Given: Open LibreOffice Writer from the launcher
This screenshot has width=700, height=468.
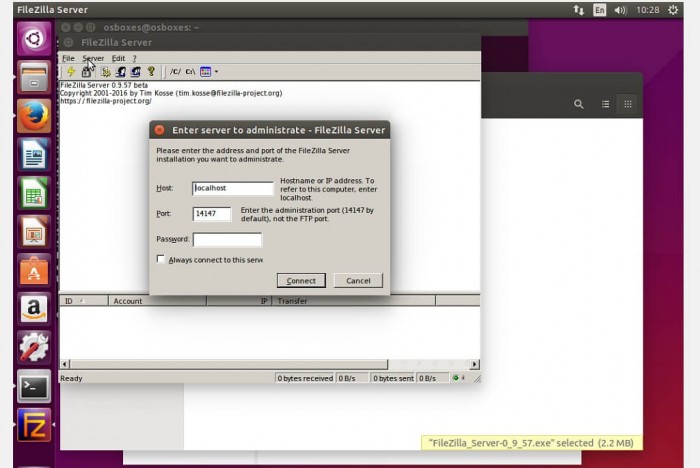Looking at the screenshot, I should click(x=34, y=155).
